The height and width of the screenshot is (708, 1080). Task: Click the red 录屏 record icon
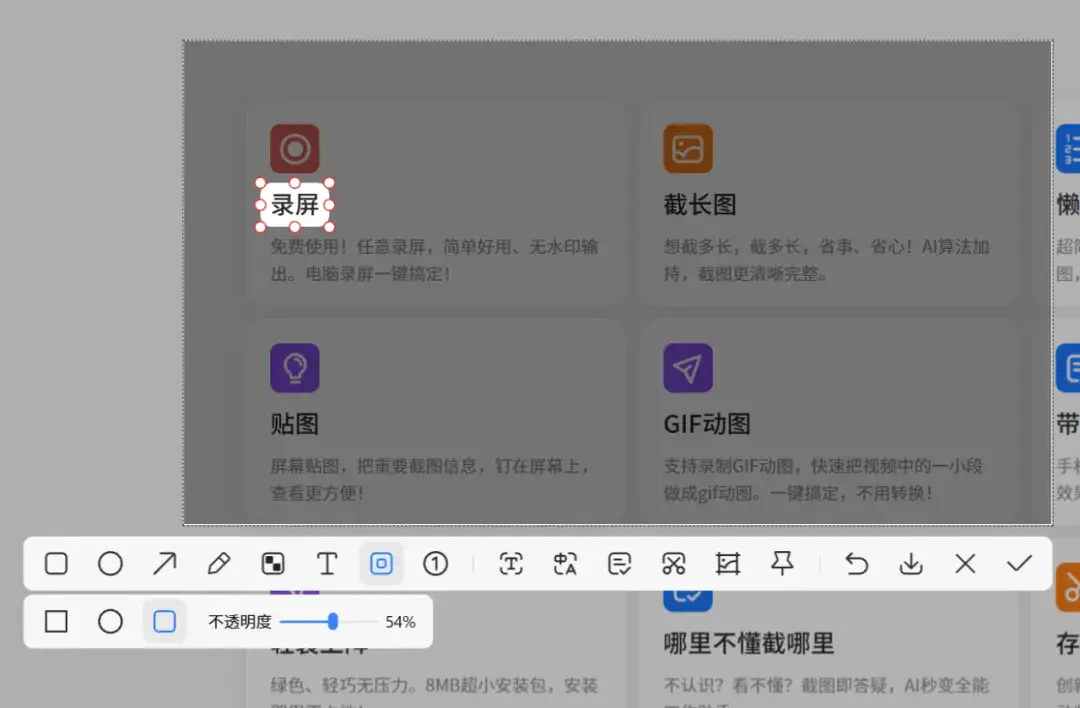click(x=295, y=149)
